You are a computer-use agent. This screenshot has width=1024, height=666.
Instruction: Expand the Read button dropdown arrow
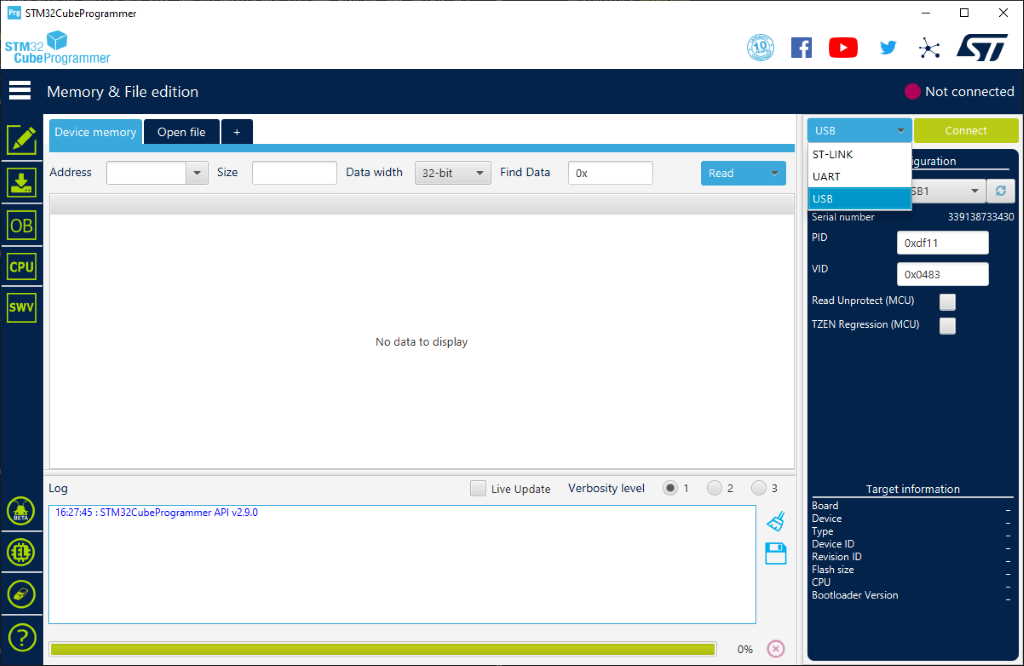[774, 173]
